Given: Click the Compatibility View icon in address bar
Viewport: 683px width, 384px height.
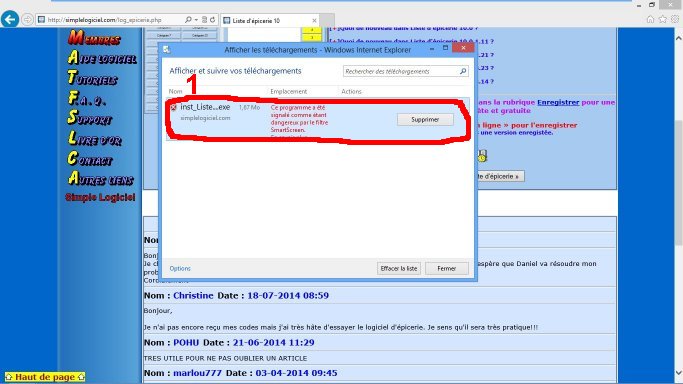Looking at the screenshot, I should pos(204,20).
